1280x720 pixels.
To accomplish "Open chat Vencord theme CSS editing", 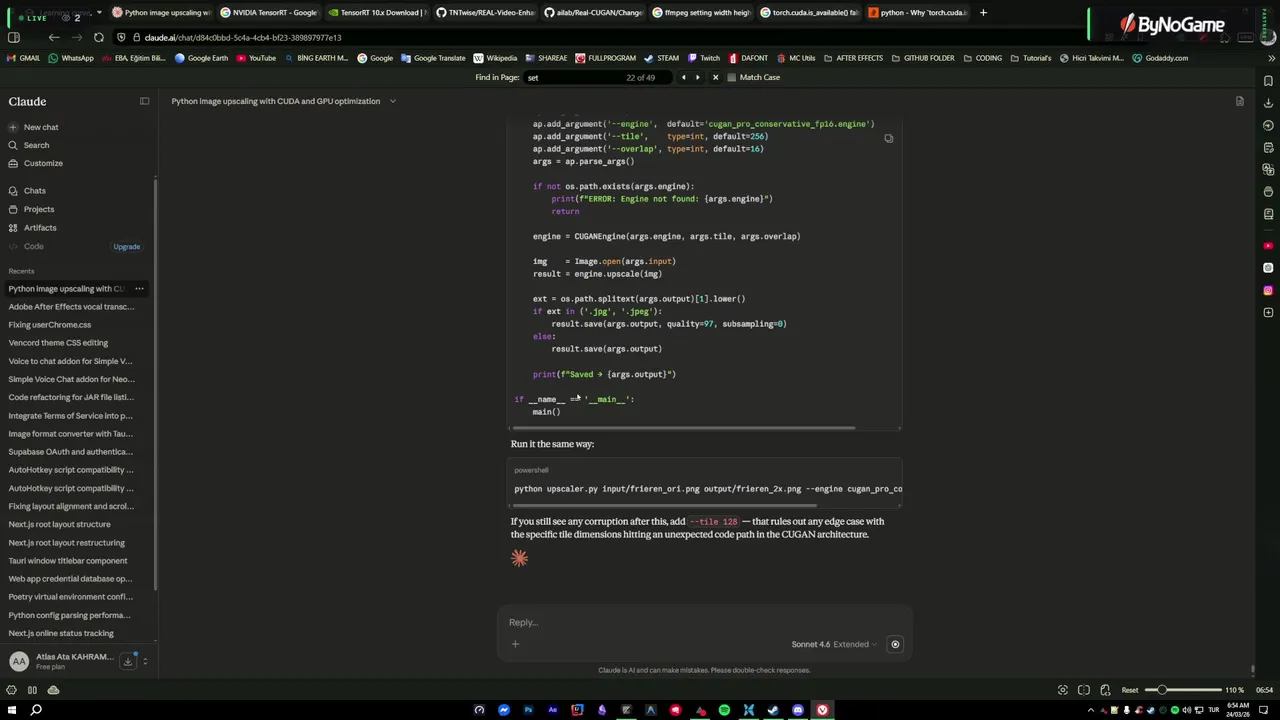I will [x=58, y=343].
